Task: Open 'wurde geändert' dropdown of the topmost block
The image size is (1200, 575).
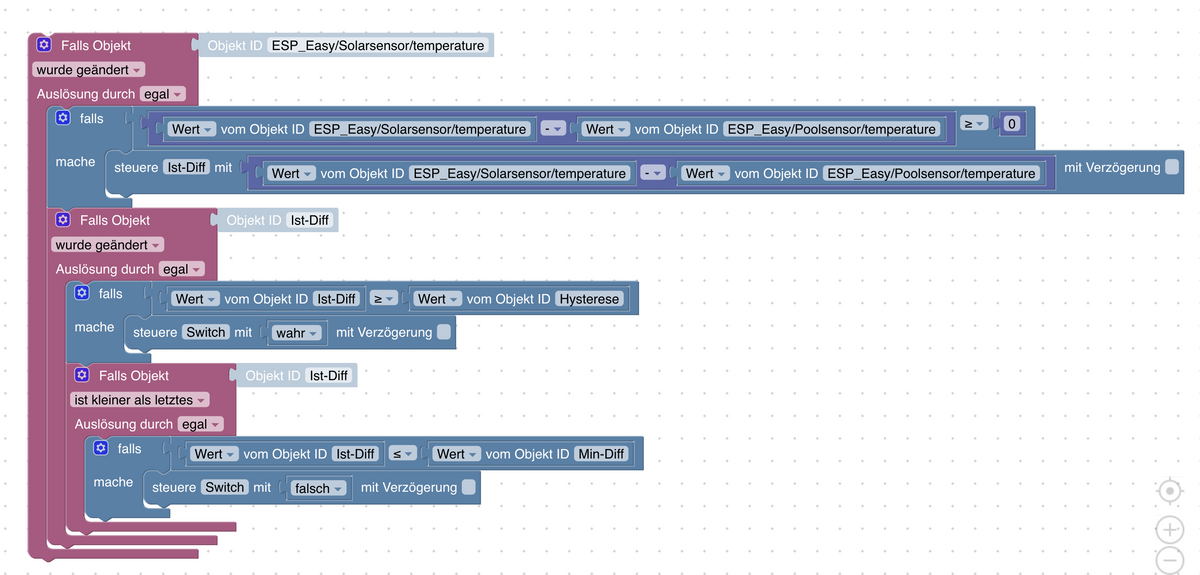Action: (89, 70)
